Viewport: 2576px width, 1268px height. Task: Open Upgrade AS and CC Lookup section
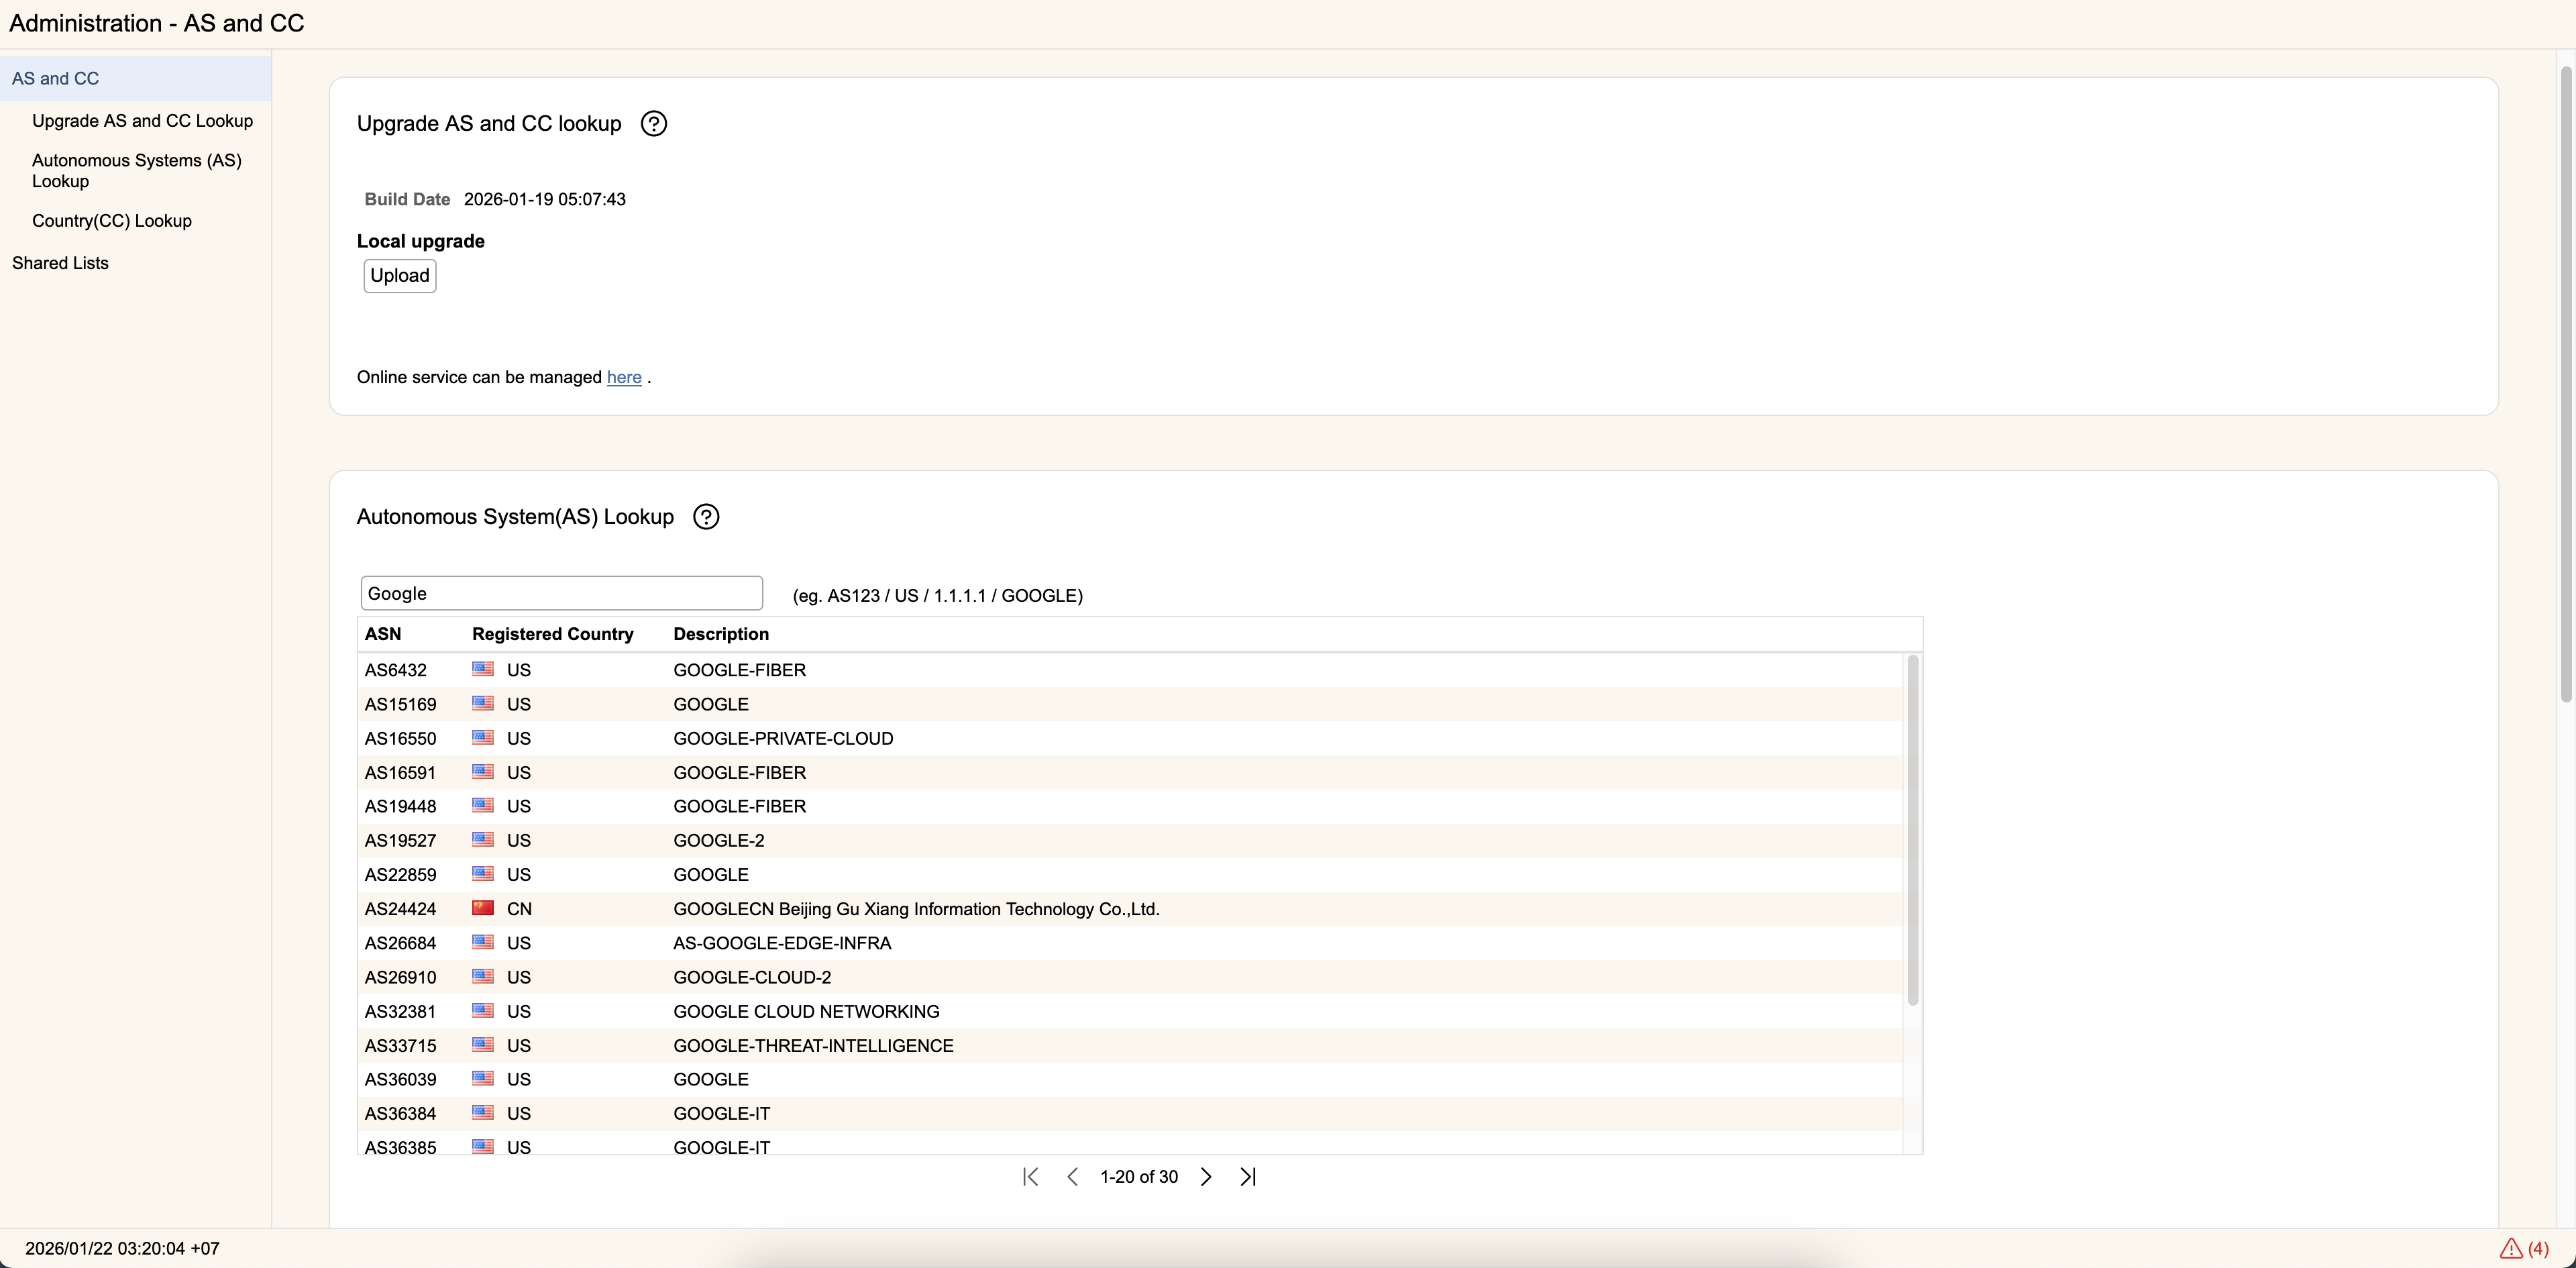pyautogui.click(x=142, y=121)
